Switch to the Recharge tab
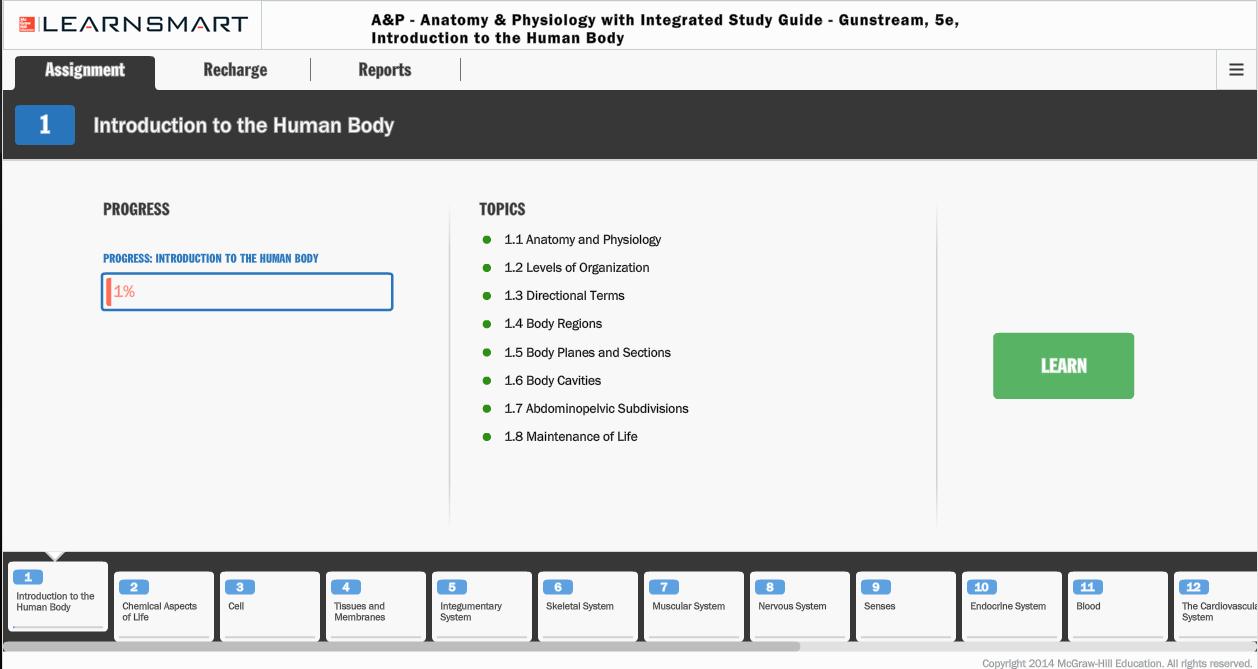 (235, 70)
